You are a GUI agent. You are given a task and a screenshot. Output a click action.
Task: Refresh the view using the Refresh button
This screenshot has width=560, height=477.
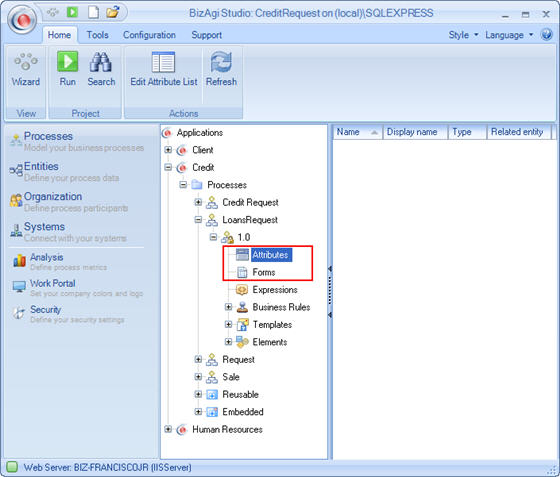click(221, 70)
